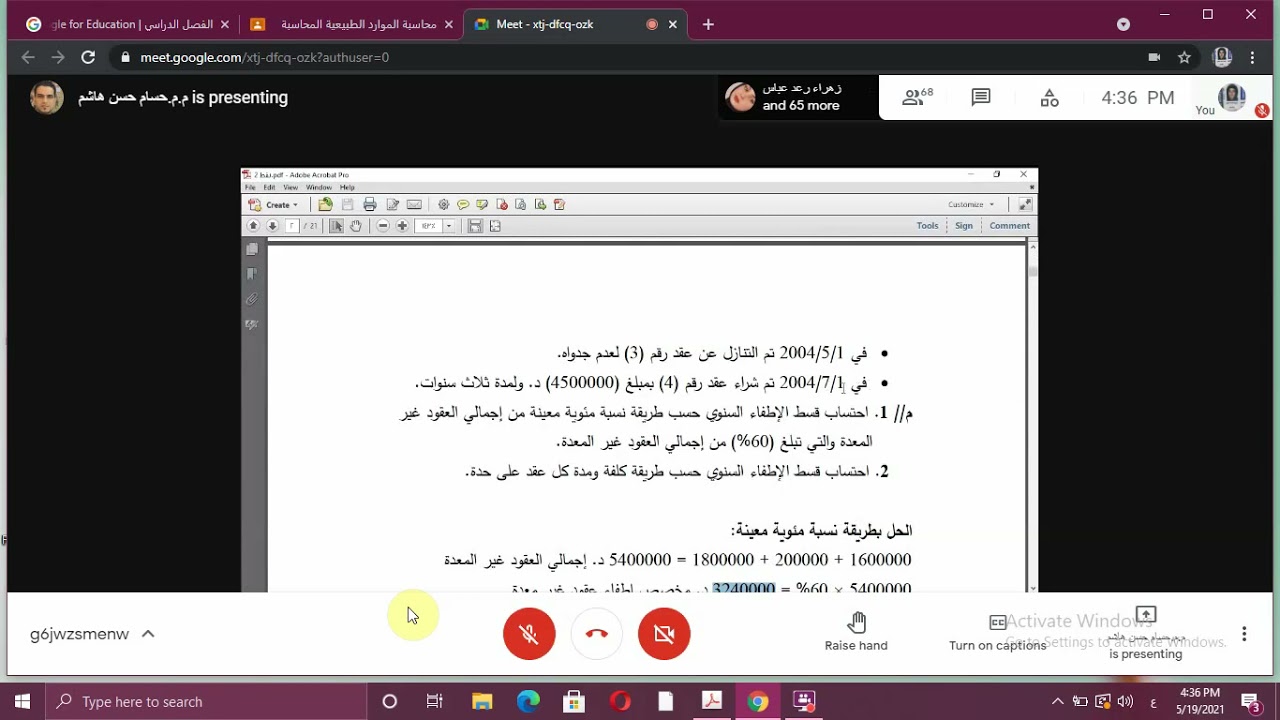Image resolution: width=1280 pixels, height=720 pixels.
Task: Click Acrobat email envelope icon
Action: 414,204
